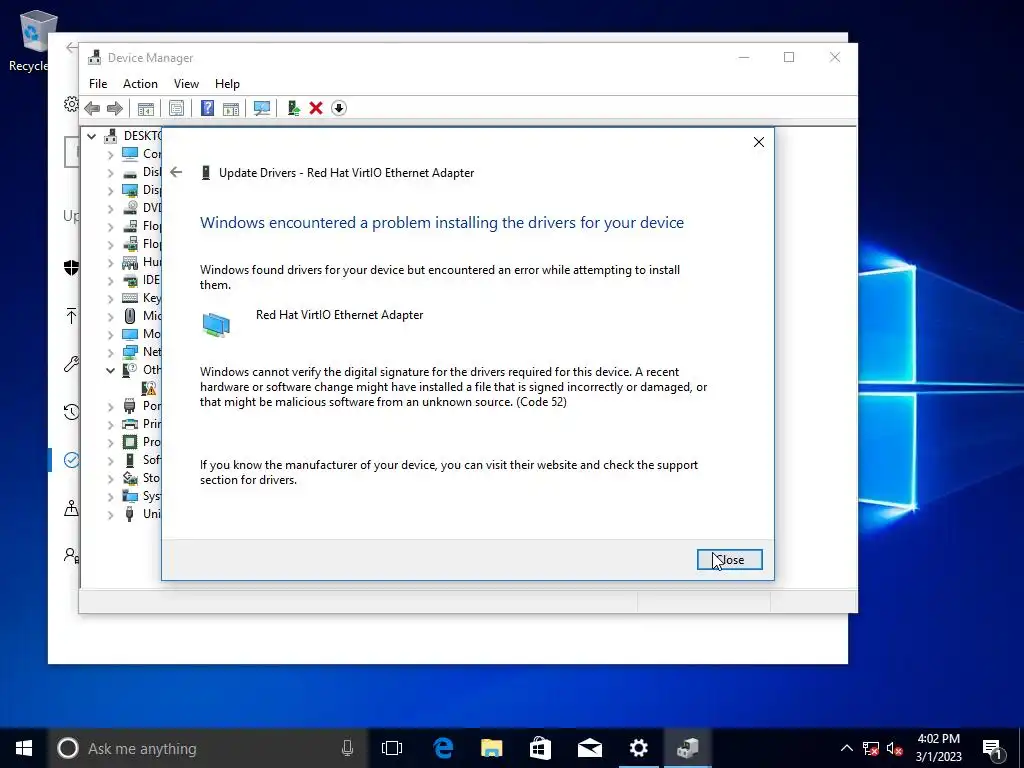1024x768 pixels.
Task: Select the Mice (Mic...) category icon
Action: pos(130,316)
